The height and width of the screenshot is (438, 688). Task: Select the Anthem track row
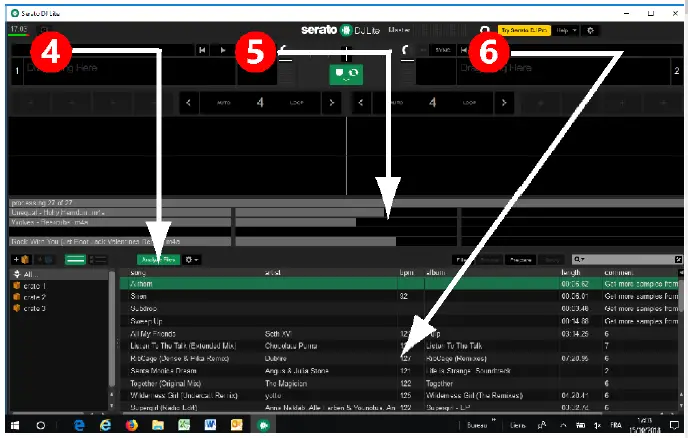point(399,284)
